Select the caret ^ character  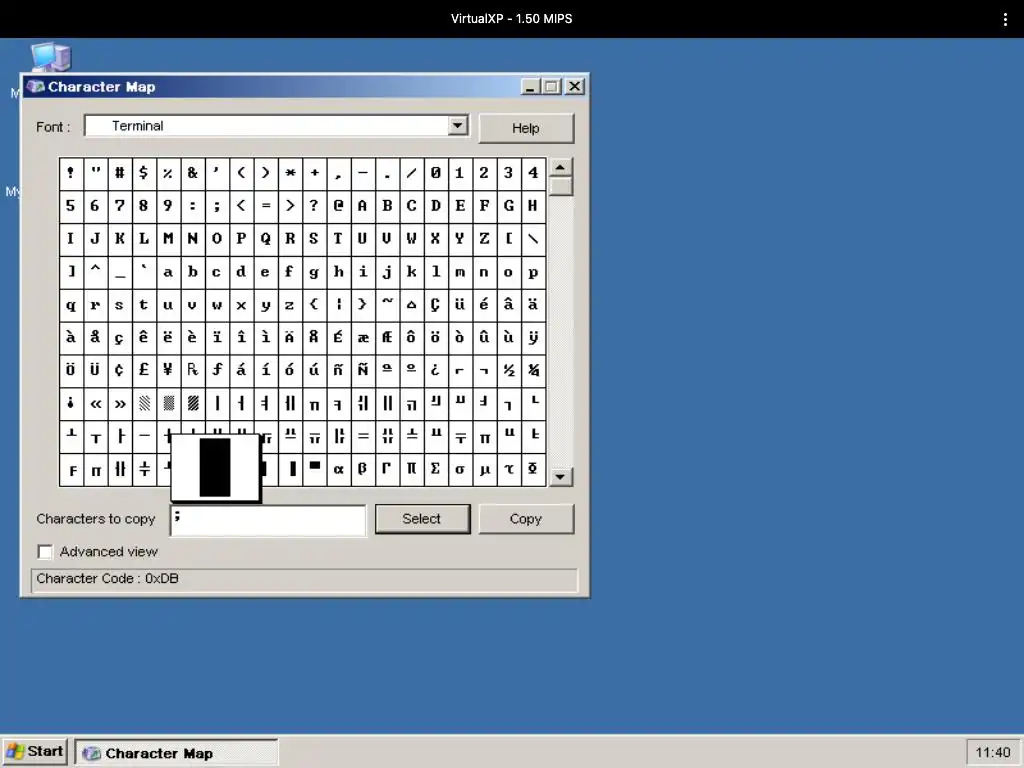pos(95,272)
